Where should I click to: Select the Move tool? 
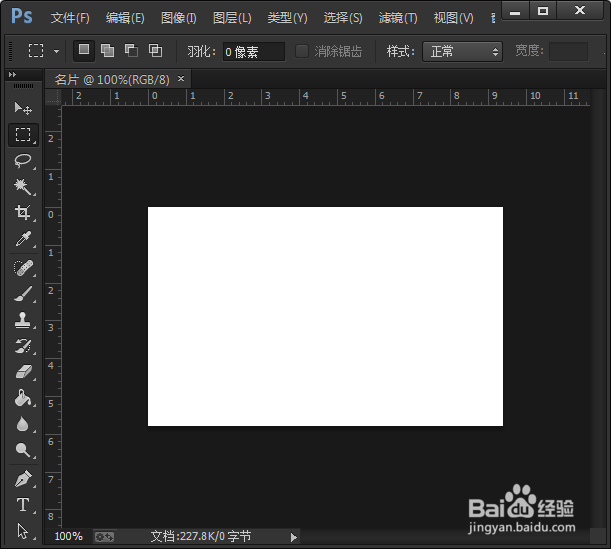(23, 108)
